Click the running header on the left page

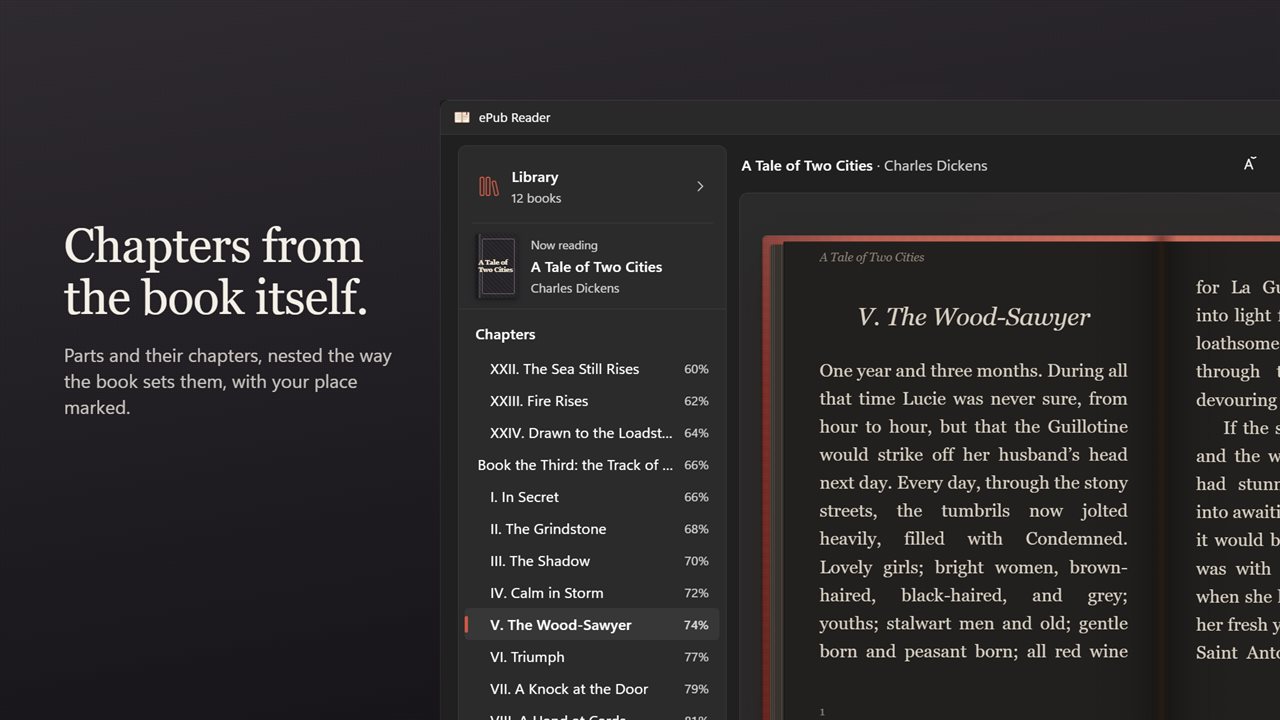pos(872,257)
